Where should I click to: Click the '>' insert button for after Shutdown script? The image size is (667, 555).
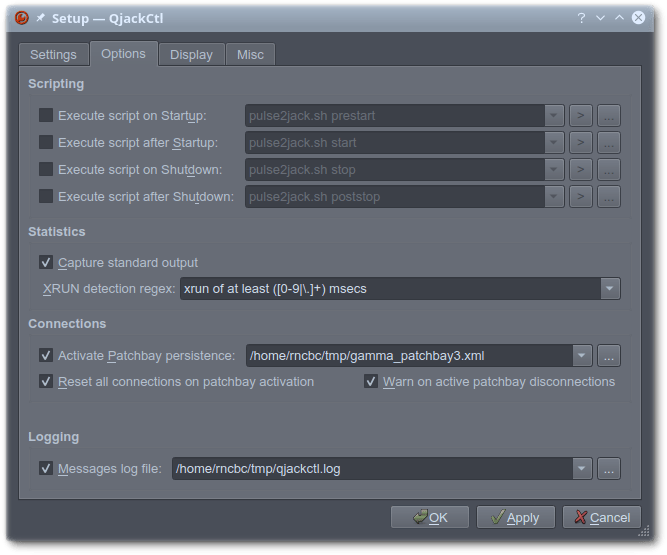[x=581, y=196]
